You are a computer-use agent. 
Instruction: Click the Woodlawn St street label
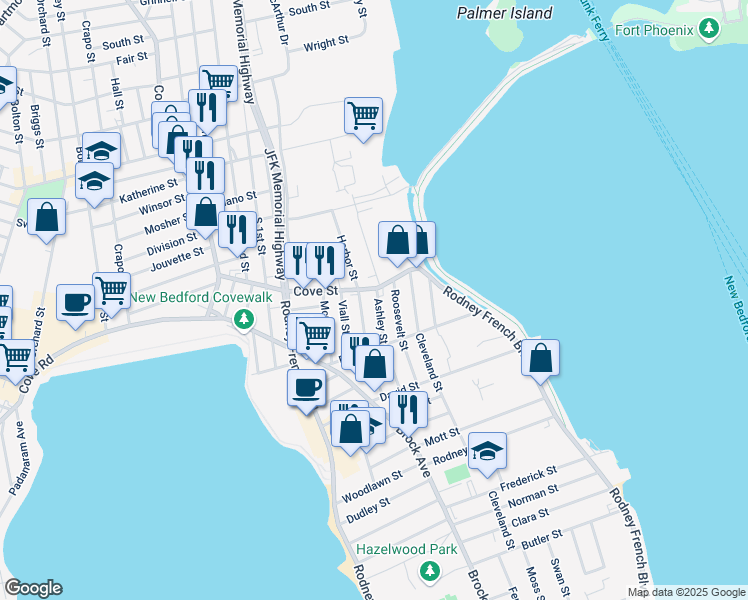coord(372,486)
